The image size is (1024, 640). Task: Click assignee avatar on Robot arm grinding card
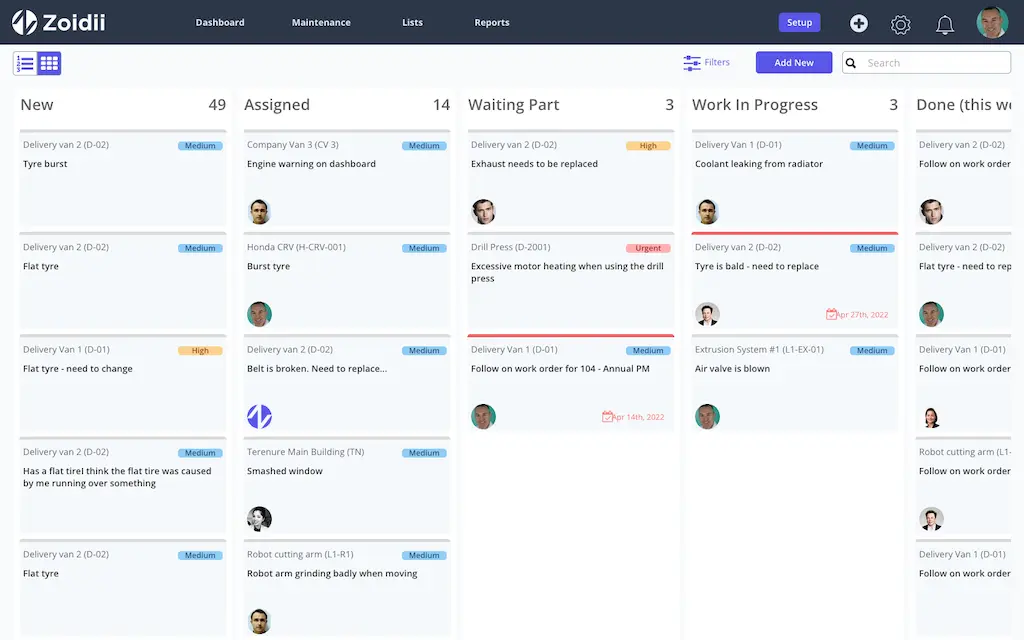coord(259,621)
